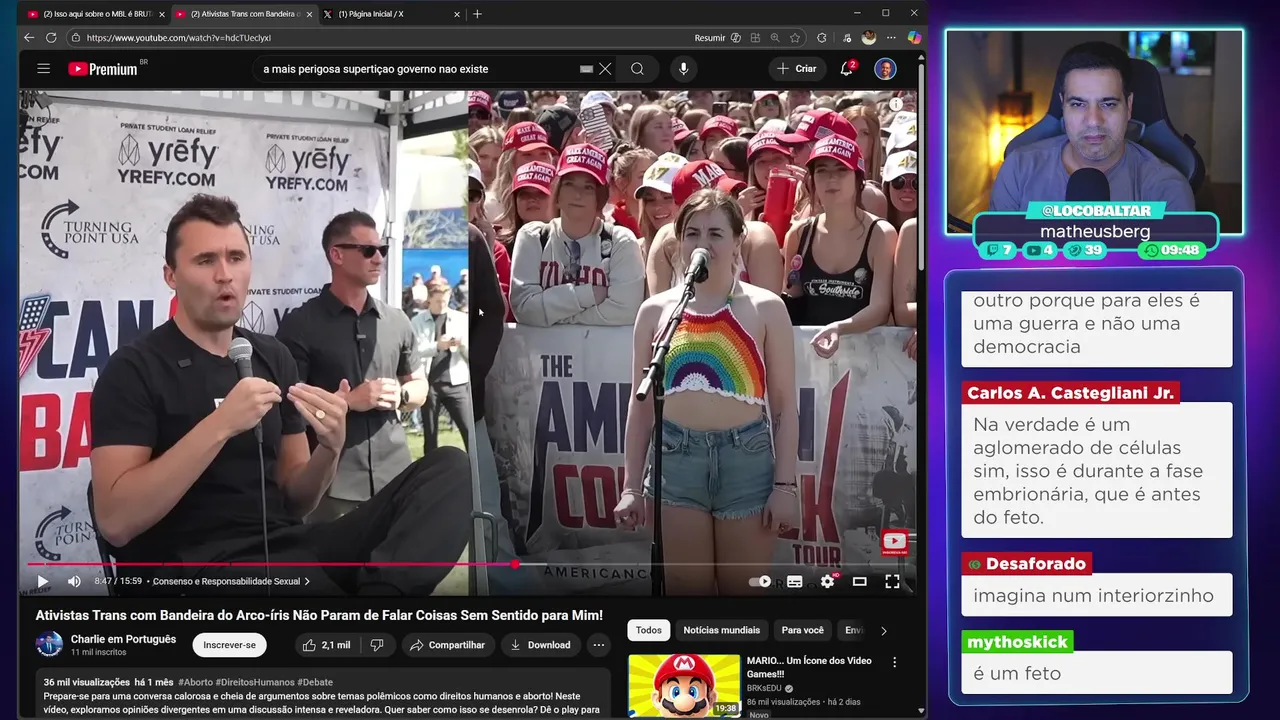Enter fullscreen mode
1280x720 pixels.
[892, 581]
